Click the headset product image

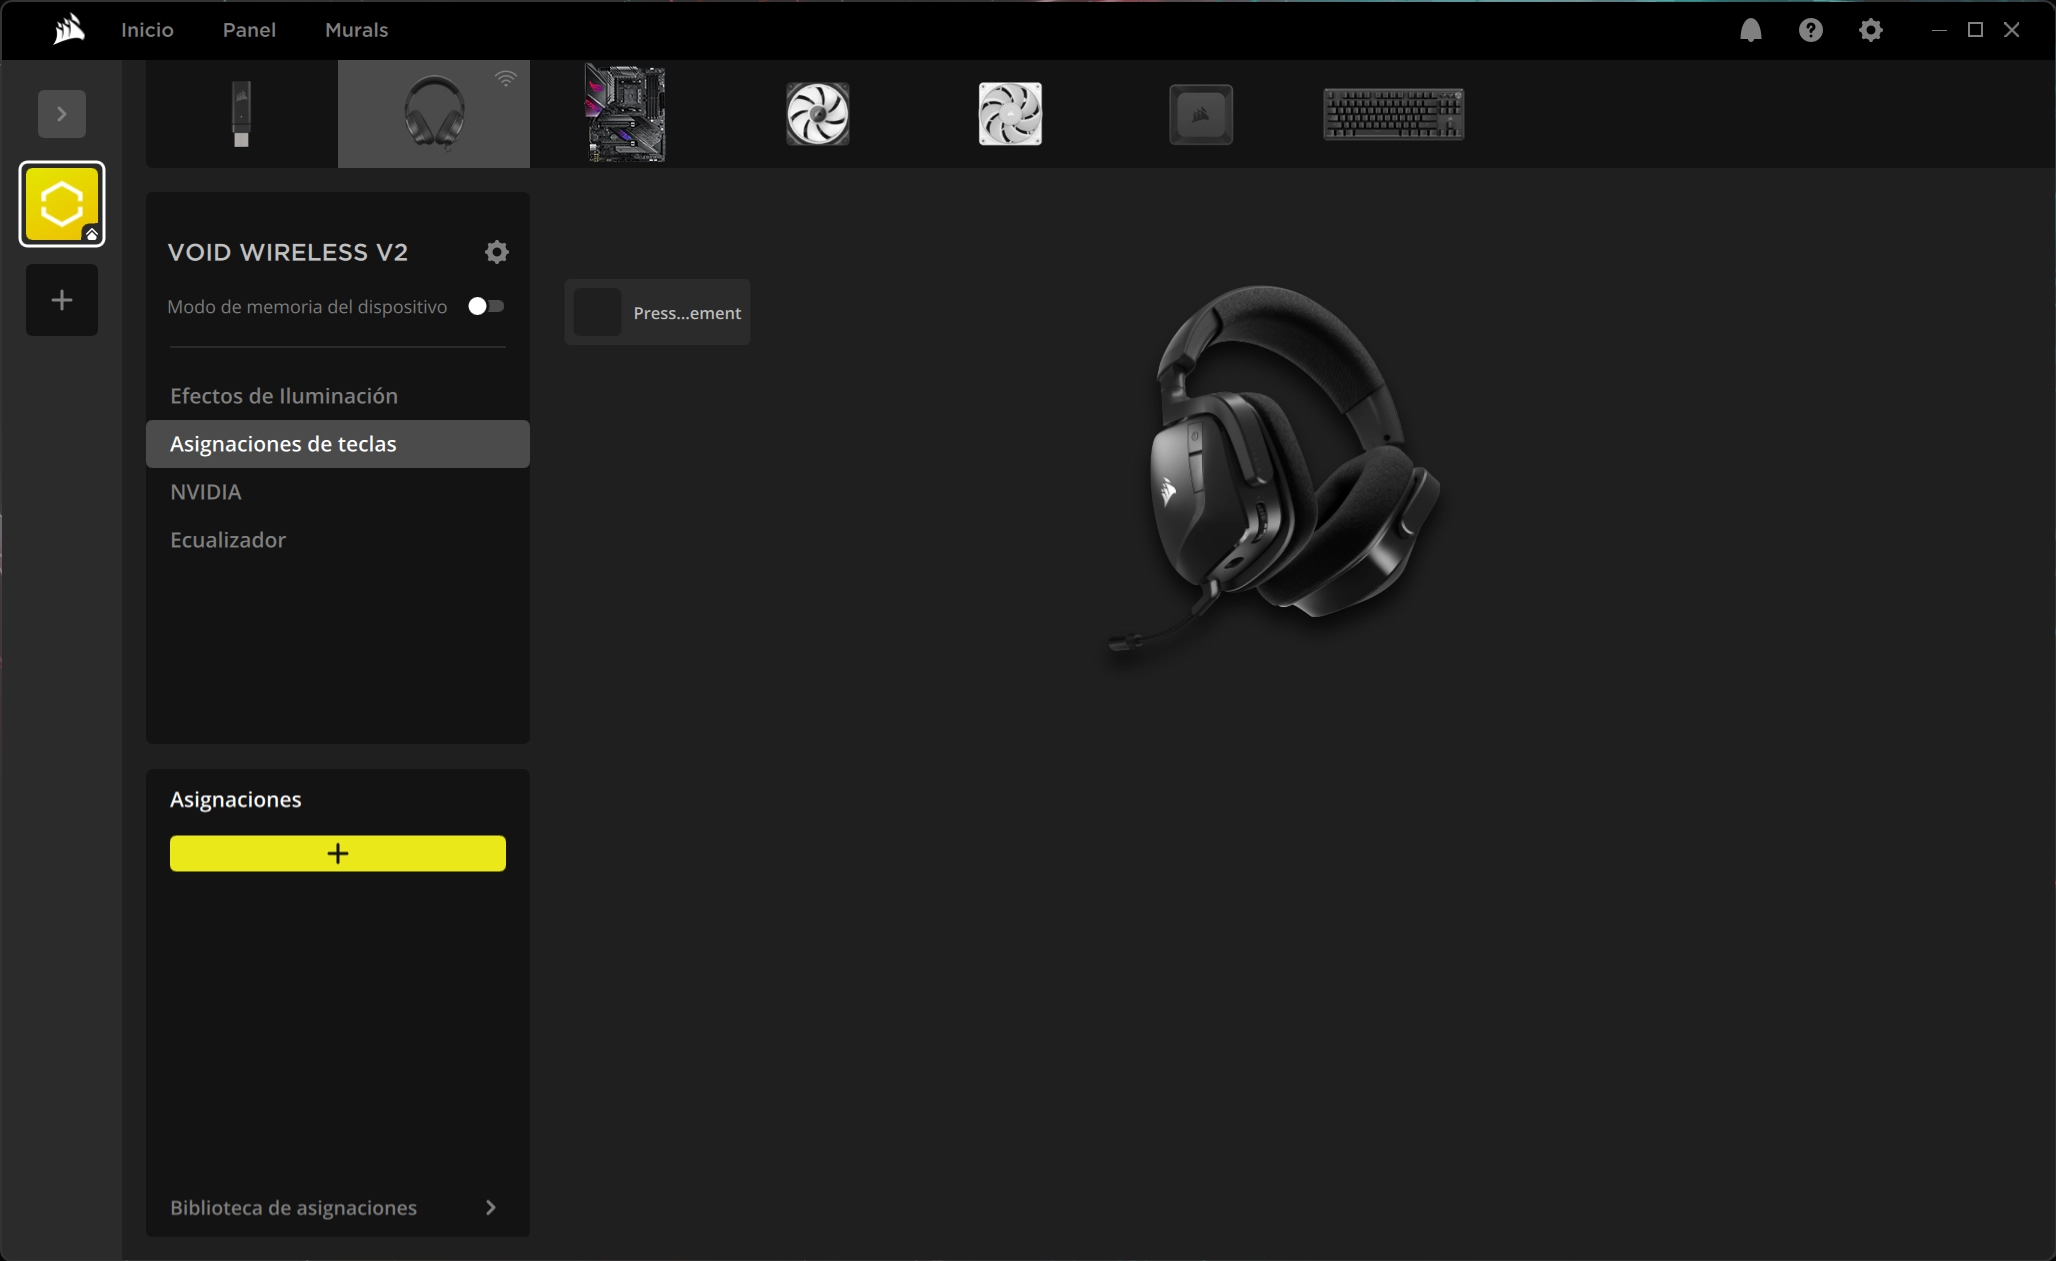pos(1275,467)
